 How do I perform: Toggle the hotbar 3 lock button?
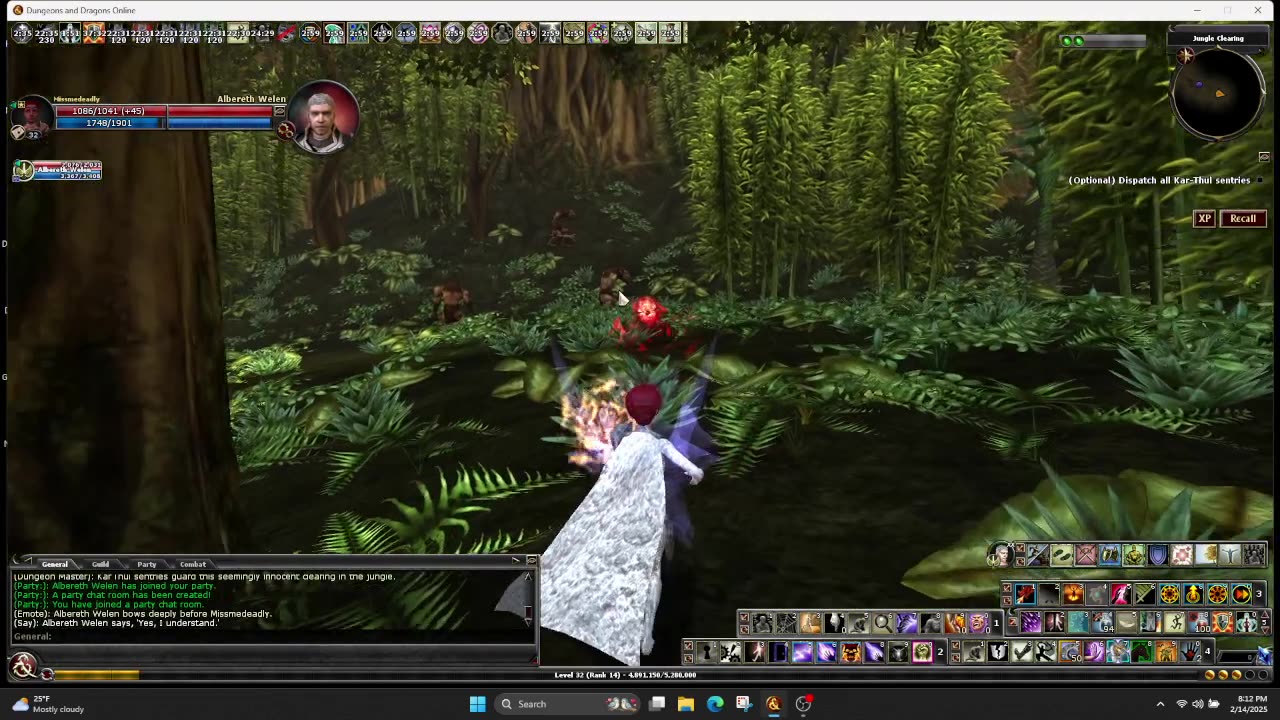pos(1007,587)
